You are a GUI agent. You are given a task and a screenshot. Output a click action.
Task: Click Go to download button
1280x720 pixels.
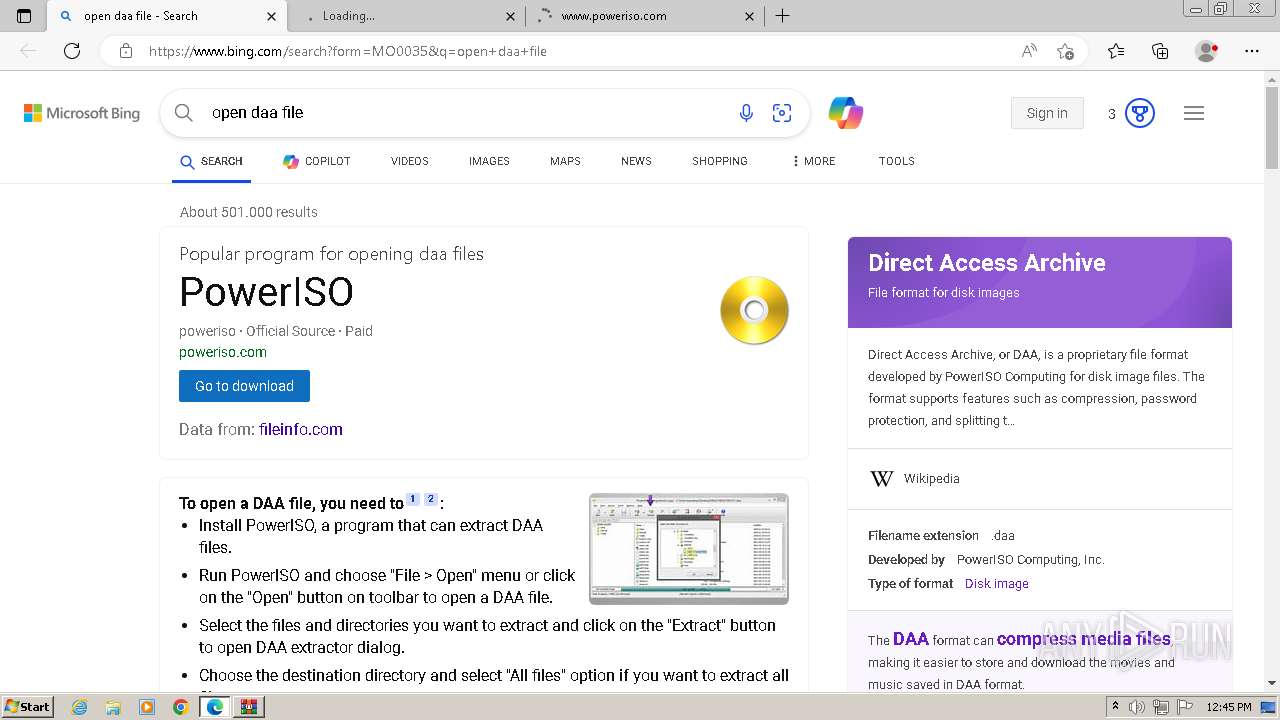(244, 386)
